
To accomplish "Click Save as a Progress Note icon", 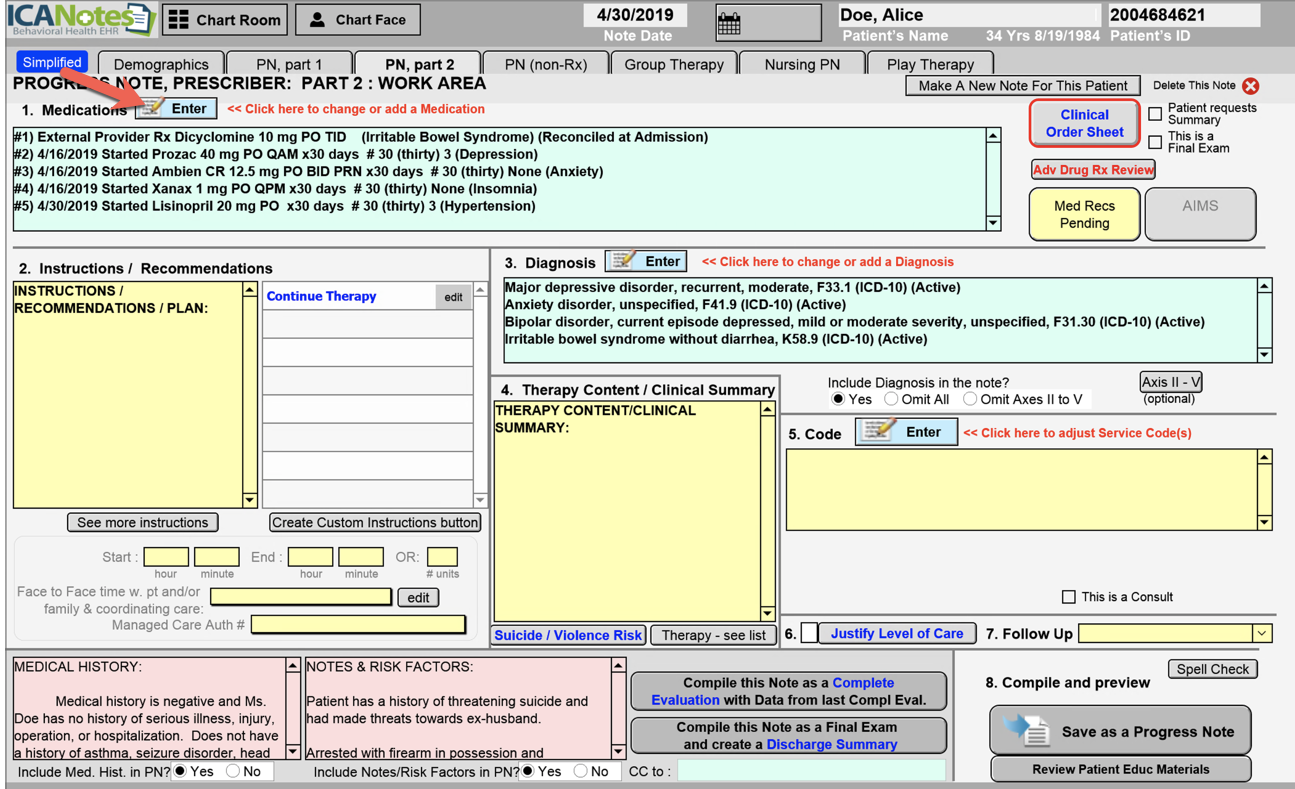I will [1028, 731].
